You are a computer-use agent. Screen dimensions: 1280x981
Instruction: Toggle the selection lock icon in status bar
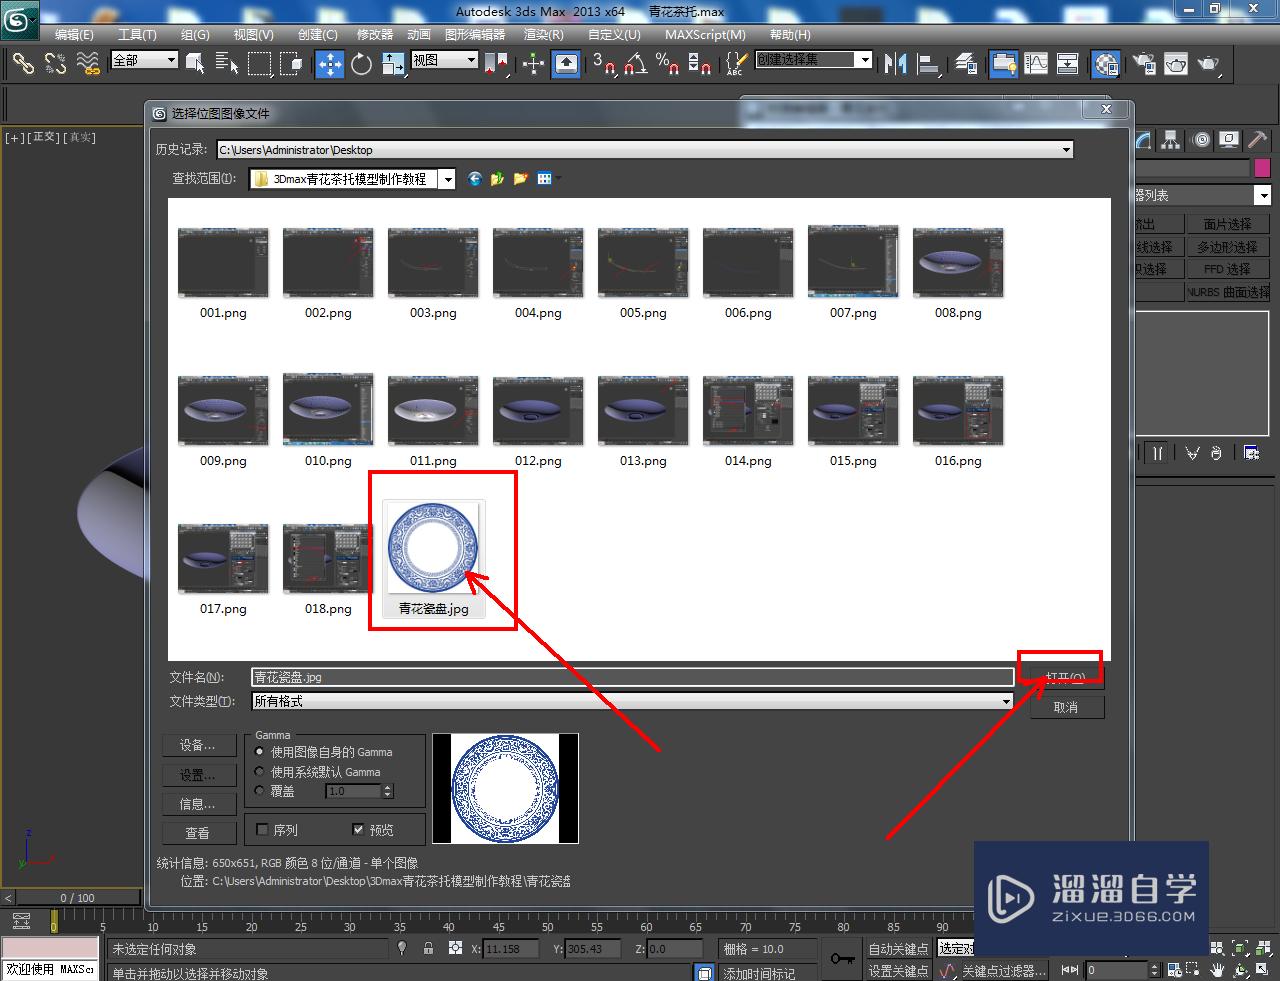[428, 948]
